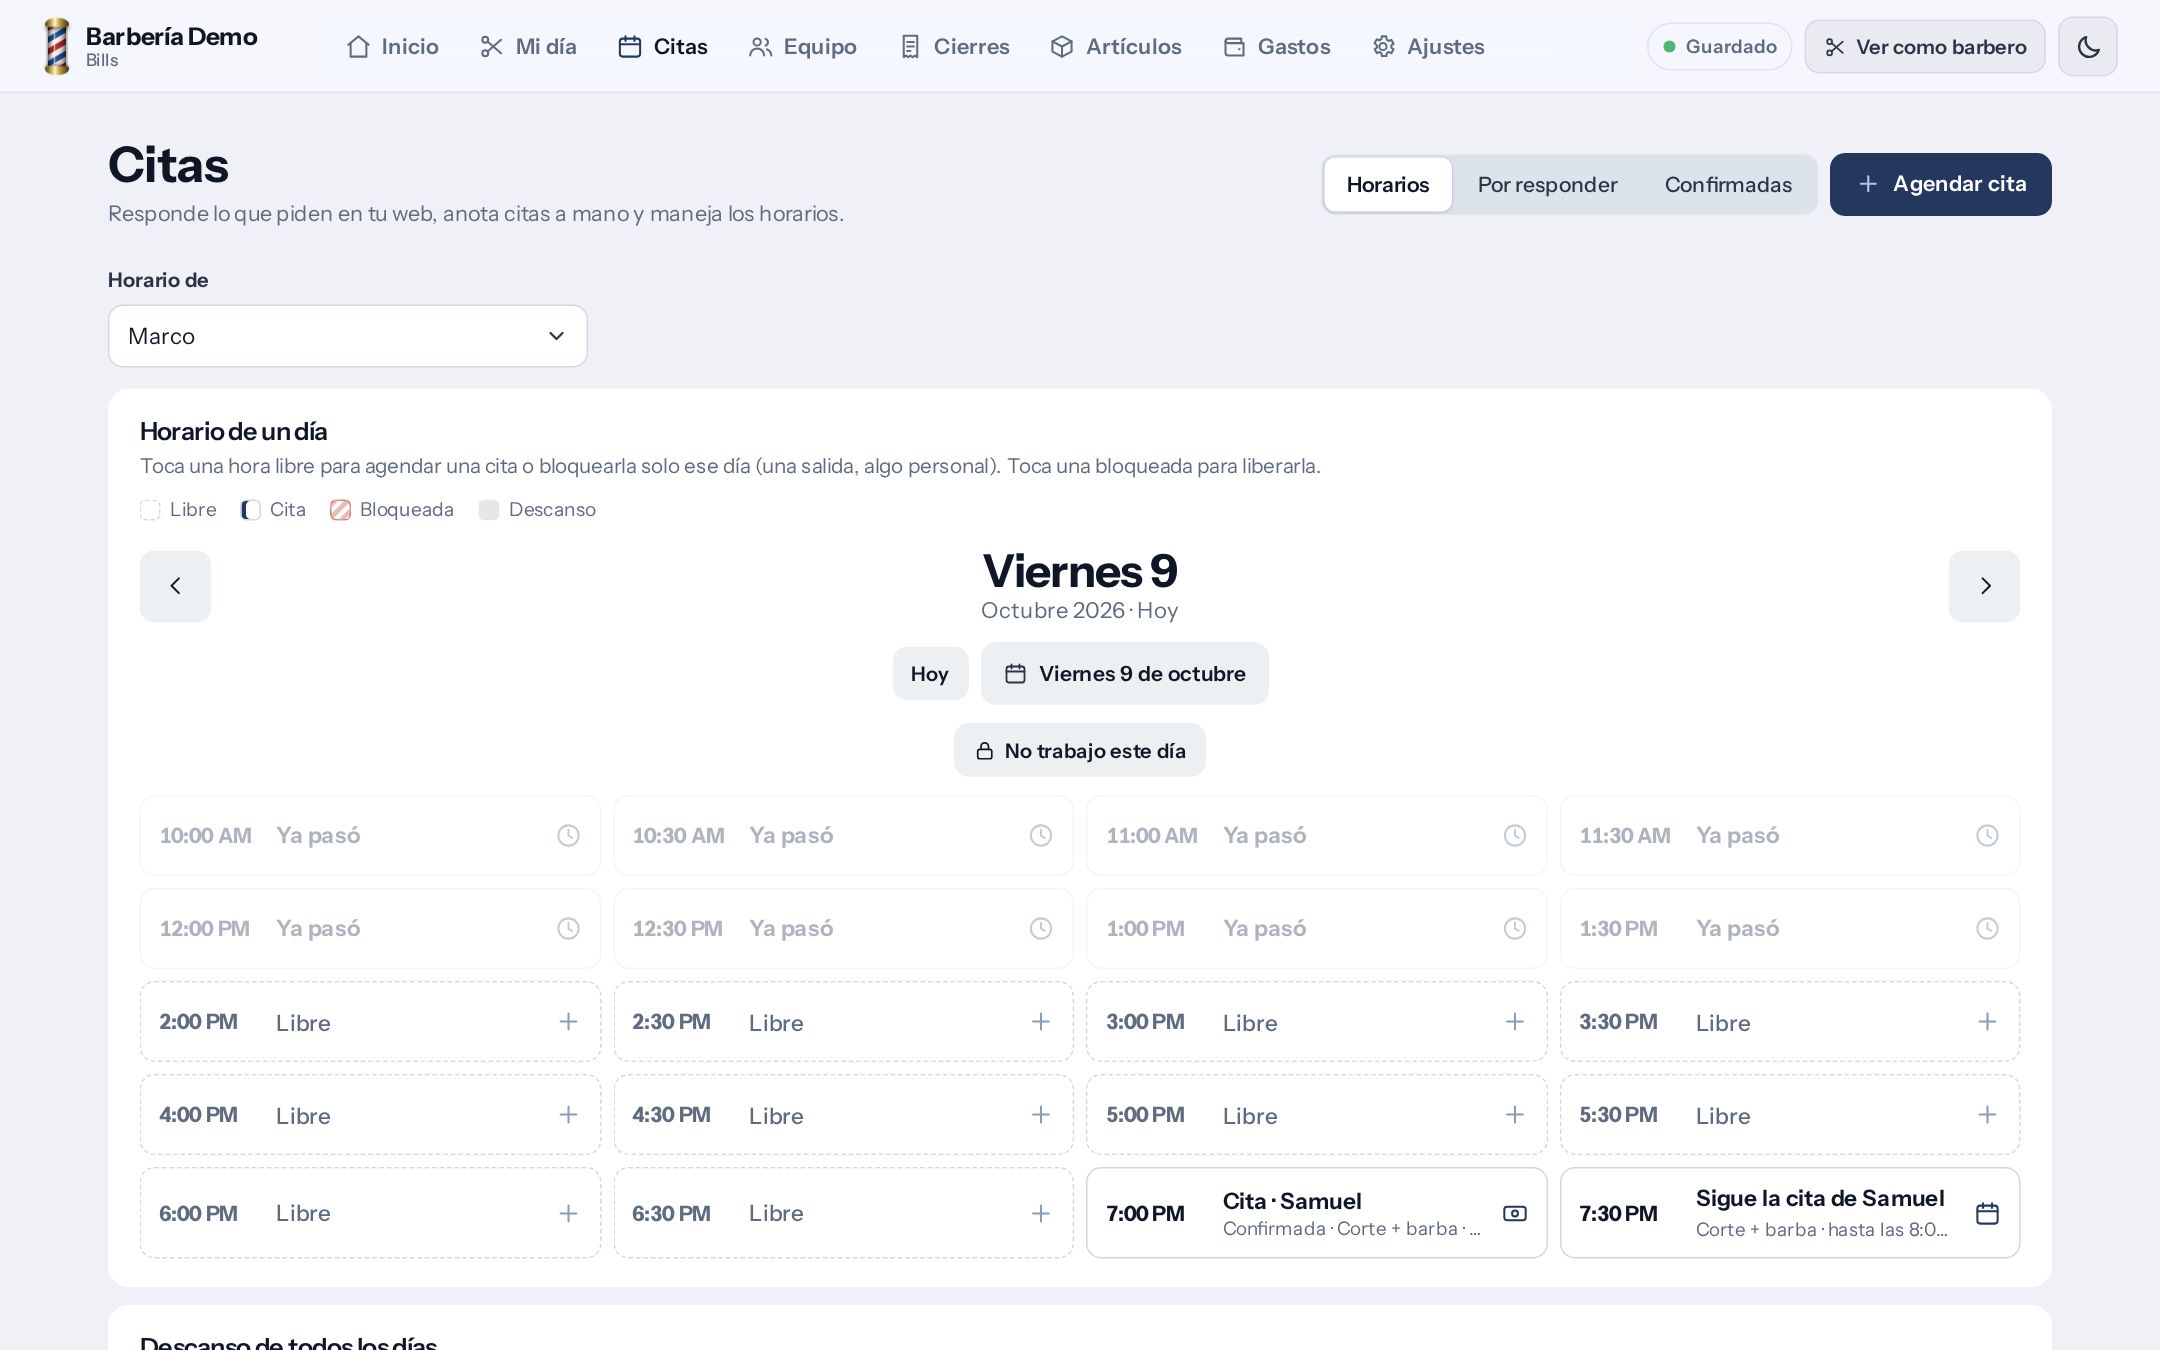Click the 10:30 AM Ya pasó slot
2160x1350 pixels.
click(x=843, y=835)
